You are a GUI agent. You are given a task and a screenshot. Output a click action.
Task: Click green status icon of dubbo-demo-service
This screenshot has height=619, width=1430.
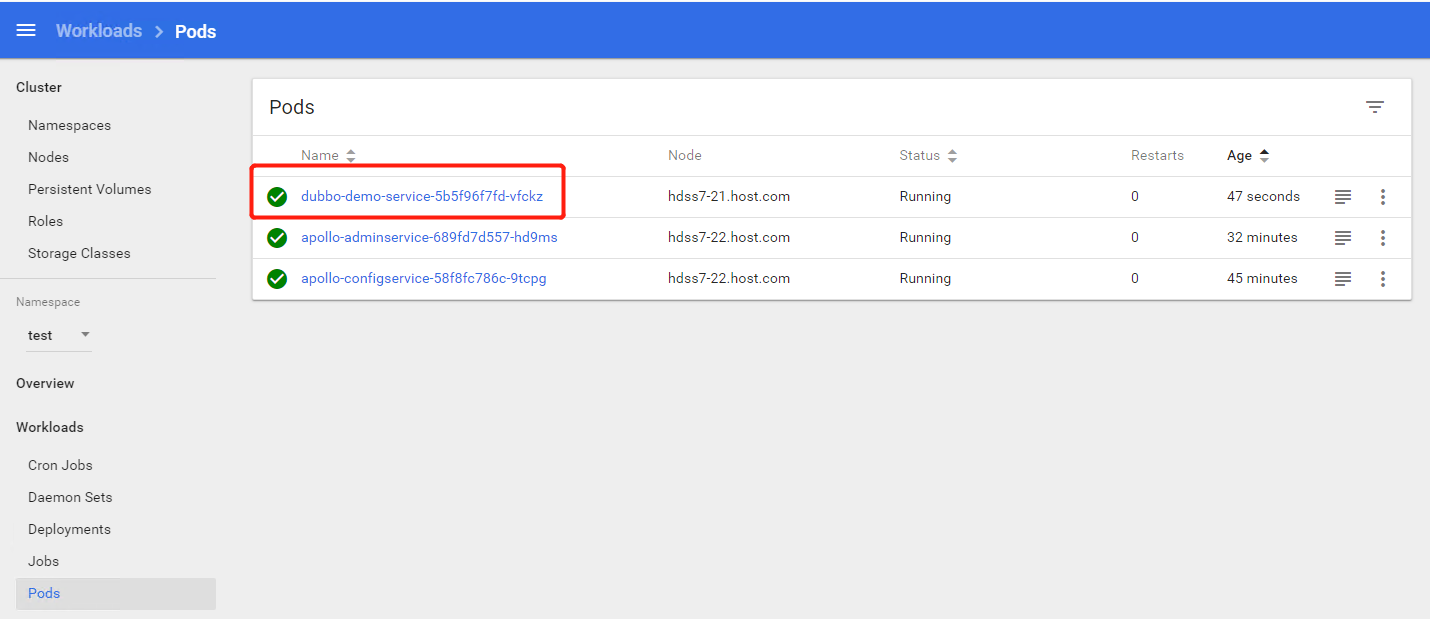click(x=277, y=197)
